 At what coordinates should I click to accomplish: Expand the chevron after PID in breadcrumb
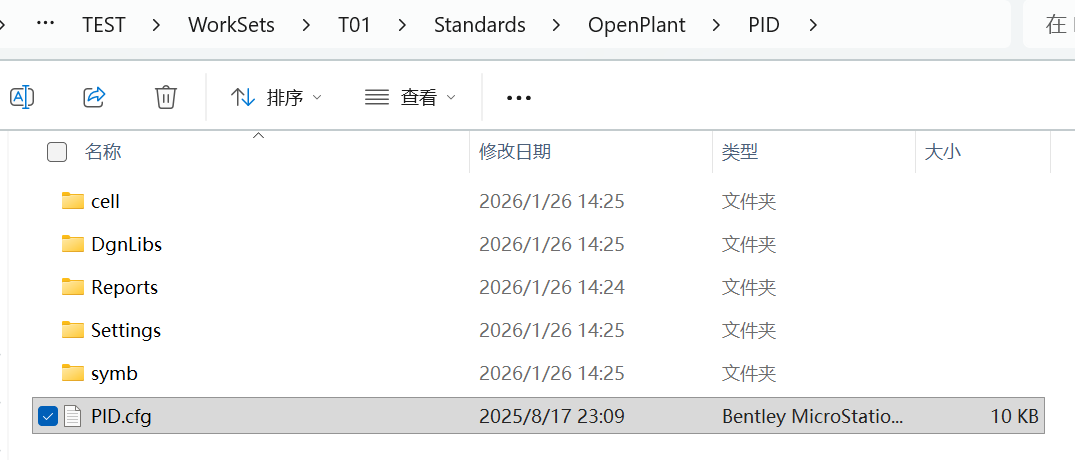tap(813, 25)
